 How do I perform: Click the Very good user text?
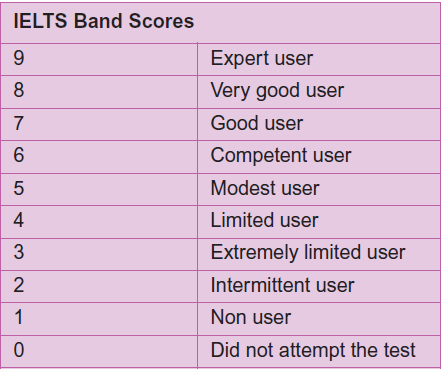277,91
